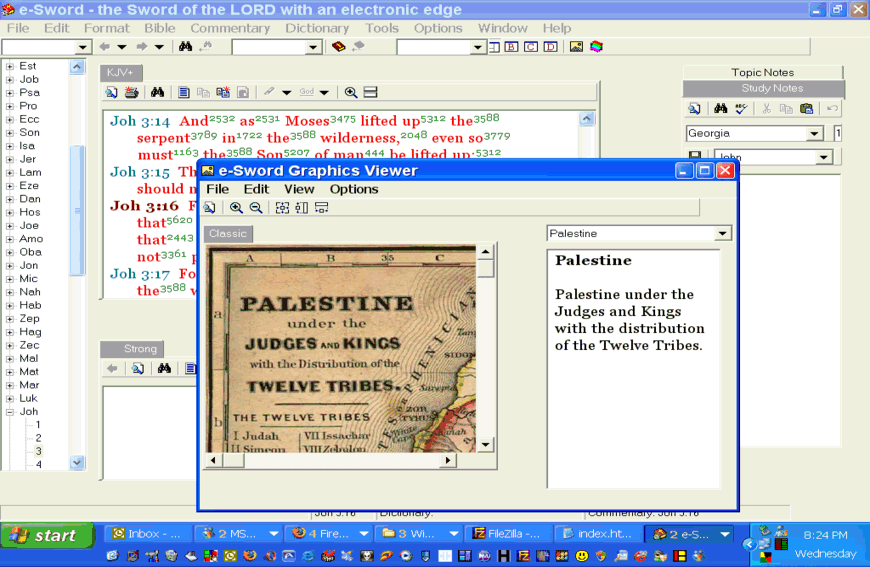This screenshot has width=870, height=567.
Task: Select the Classic tab in Graphics Viewer
Action: [x=228, y=234]
